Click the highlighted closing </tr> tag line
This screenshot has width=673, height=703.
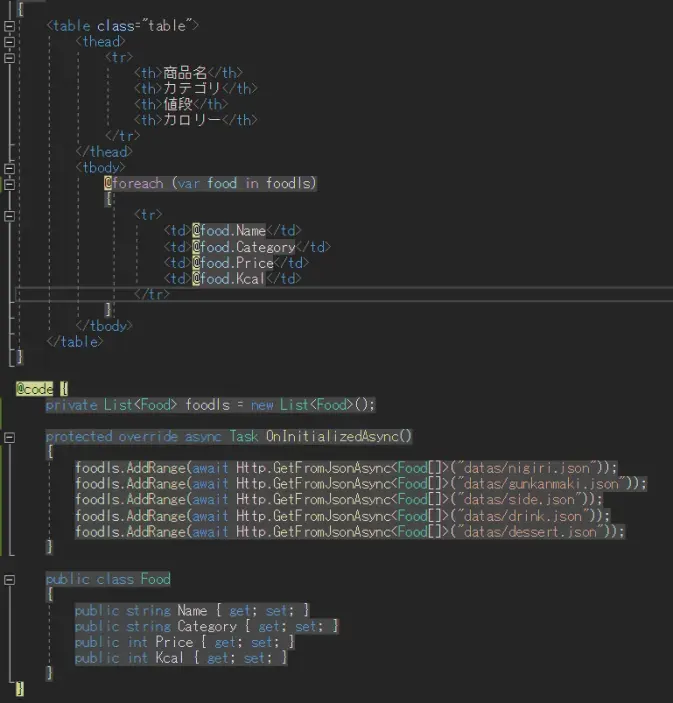[152, 294]
